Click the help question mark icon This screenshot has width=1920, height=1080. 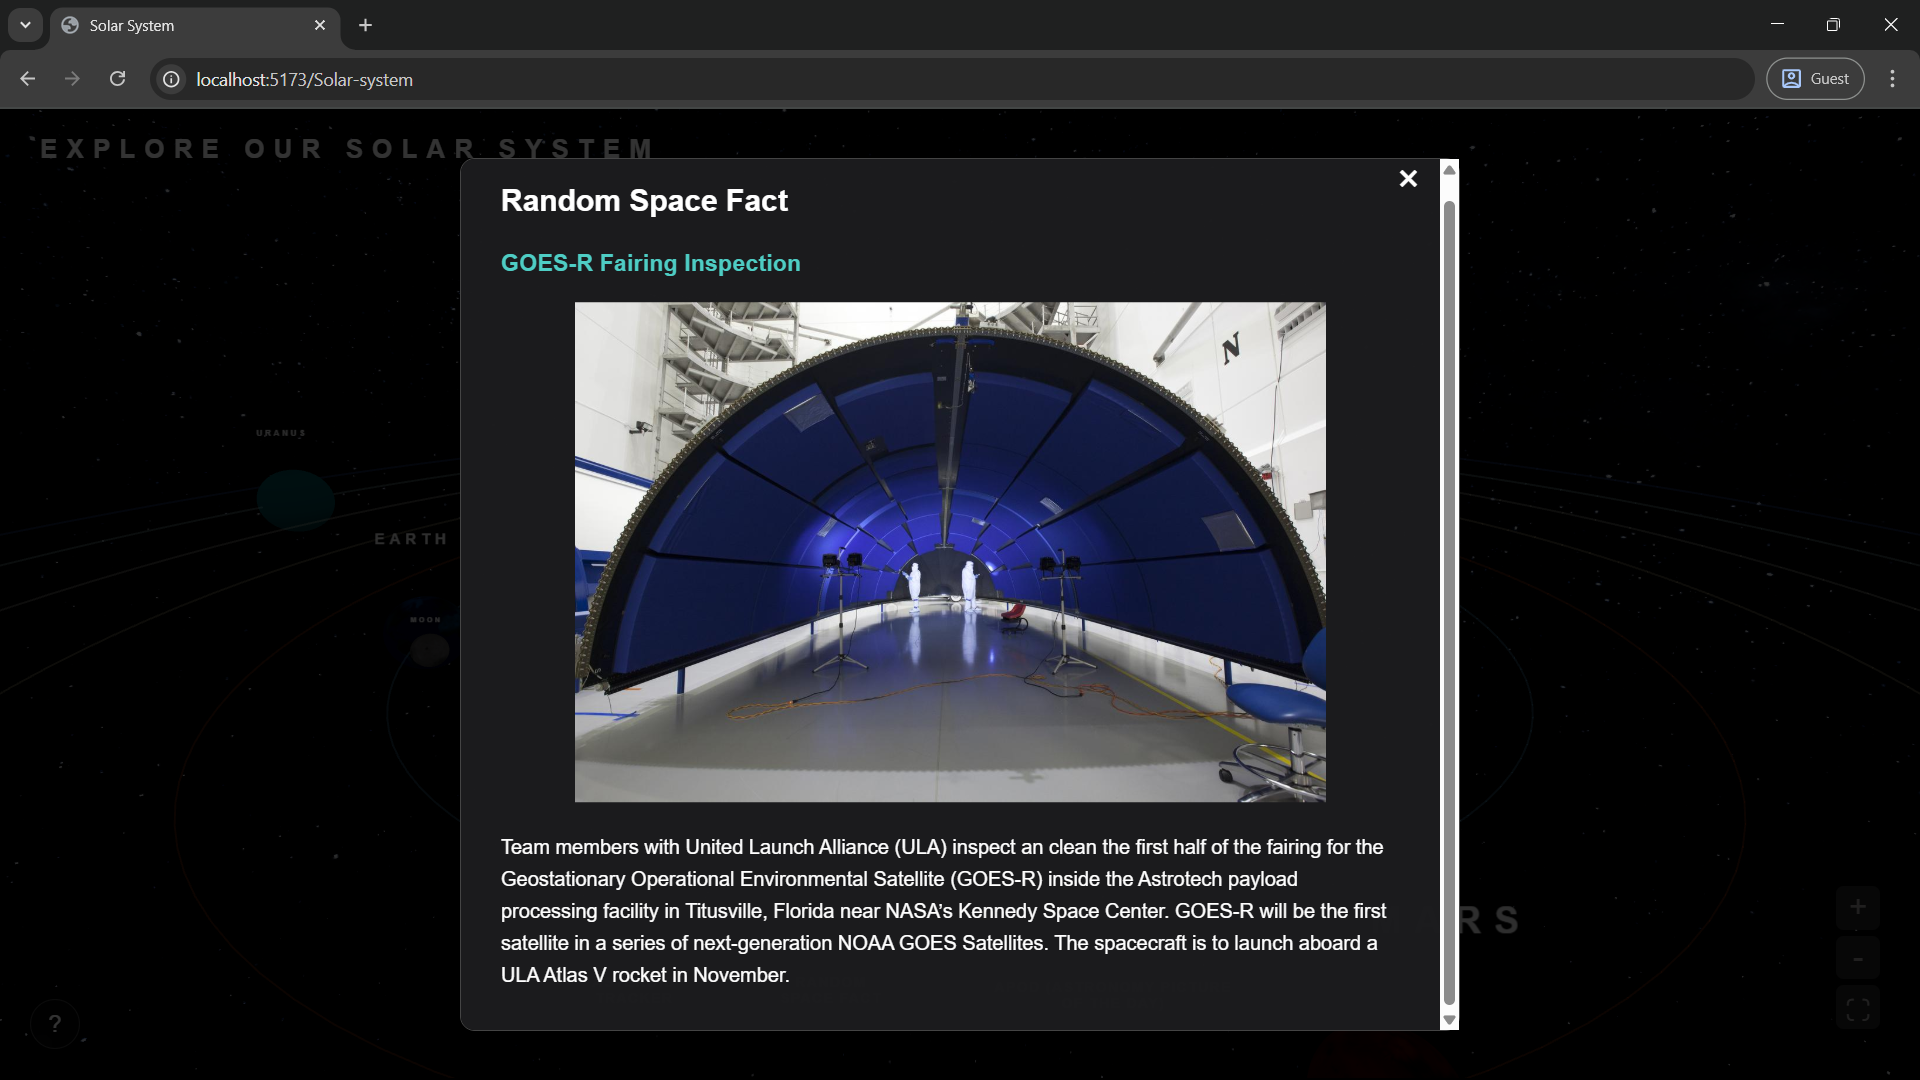(x=55, y=1023)
